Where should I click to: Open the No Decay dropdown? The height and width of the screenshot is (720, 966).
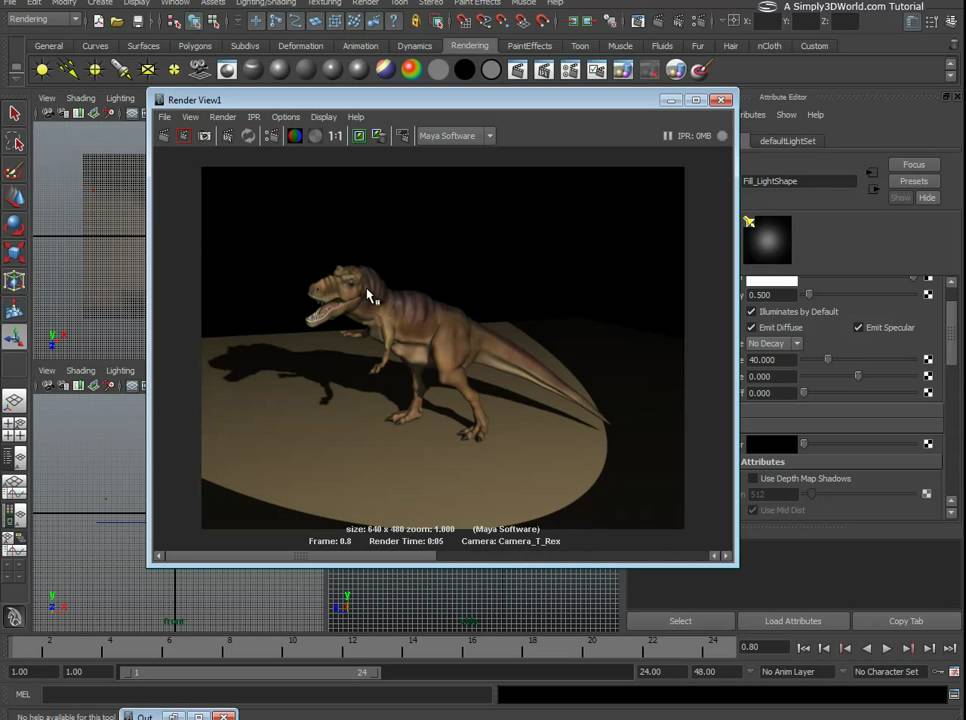pyautogui.click(x=774, y=344)
